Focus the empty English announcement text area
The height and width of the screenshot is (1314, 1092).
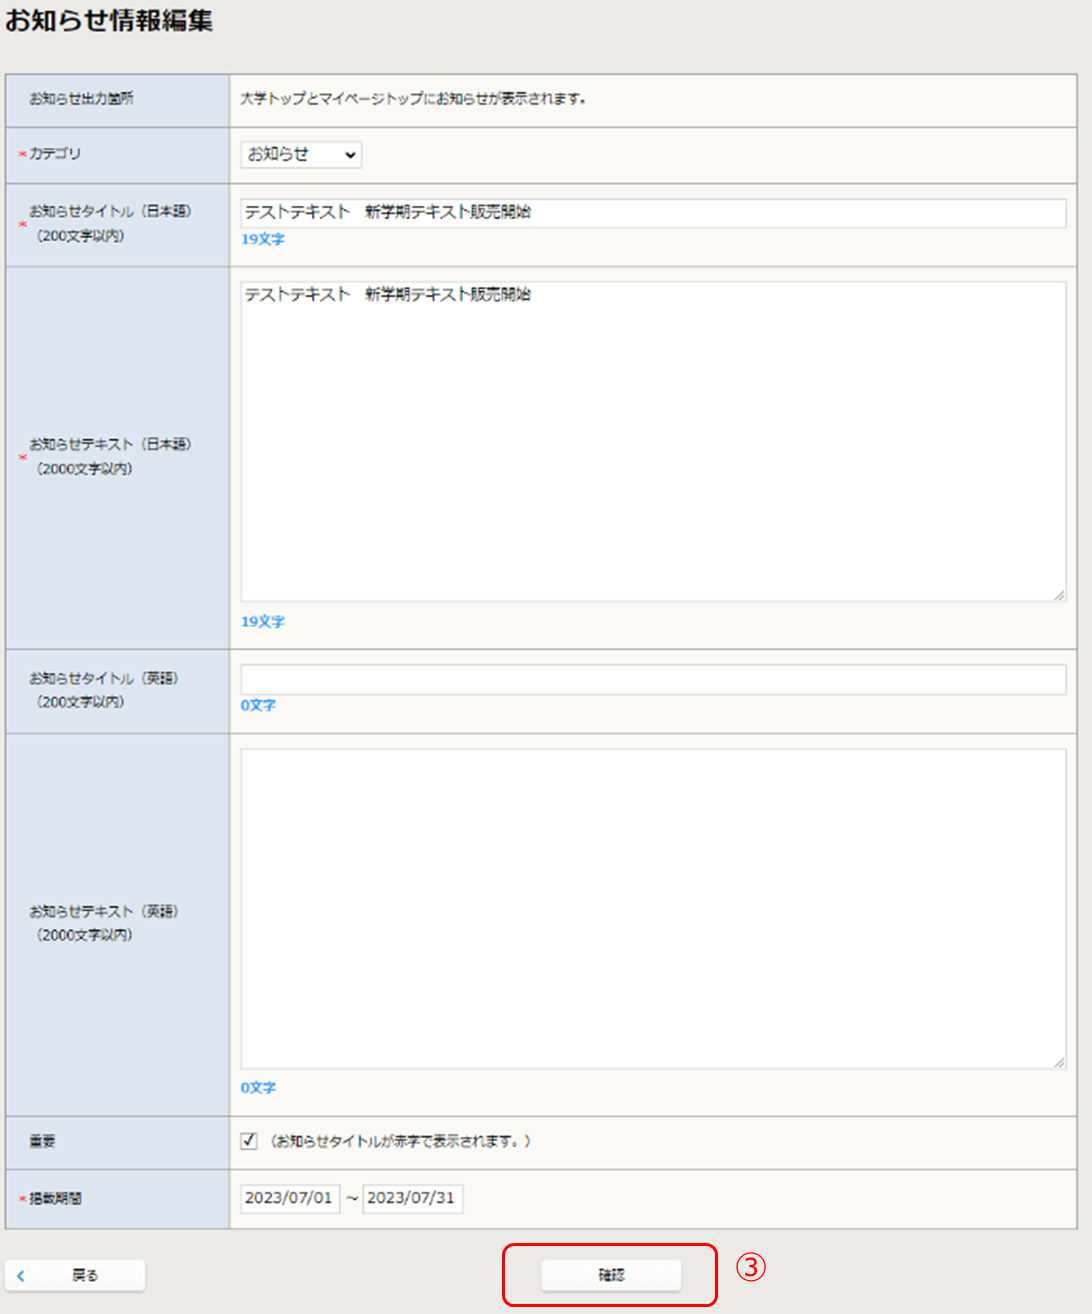652,908
